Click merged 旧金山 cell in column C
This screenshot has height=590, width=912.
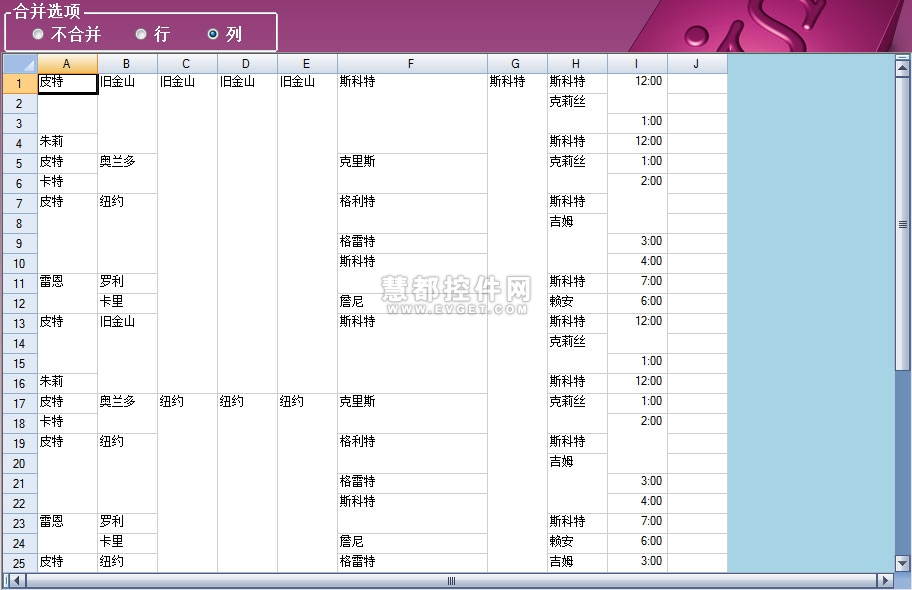(187, 233)
